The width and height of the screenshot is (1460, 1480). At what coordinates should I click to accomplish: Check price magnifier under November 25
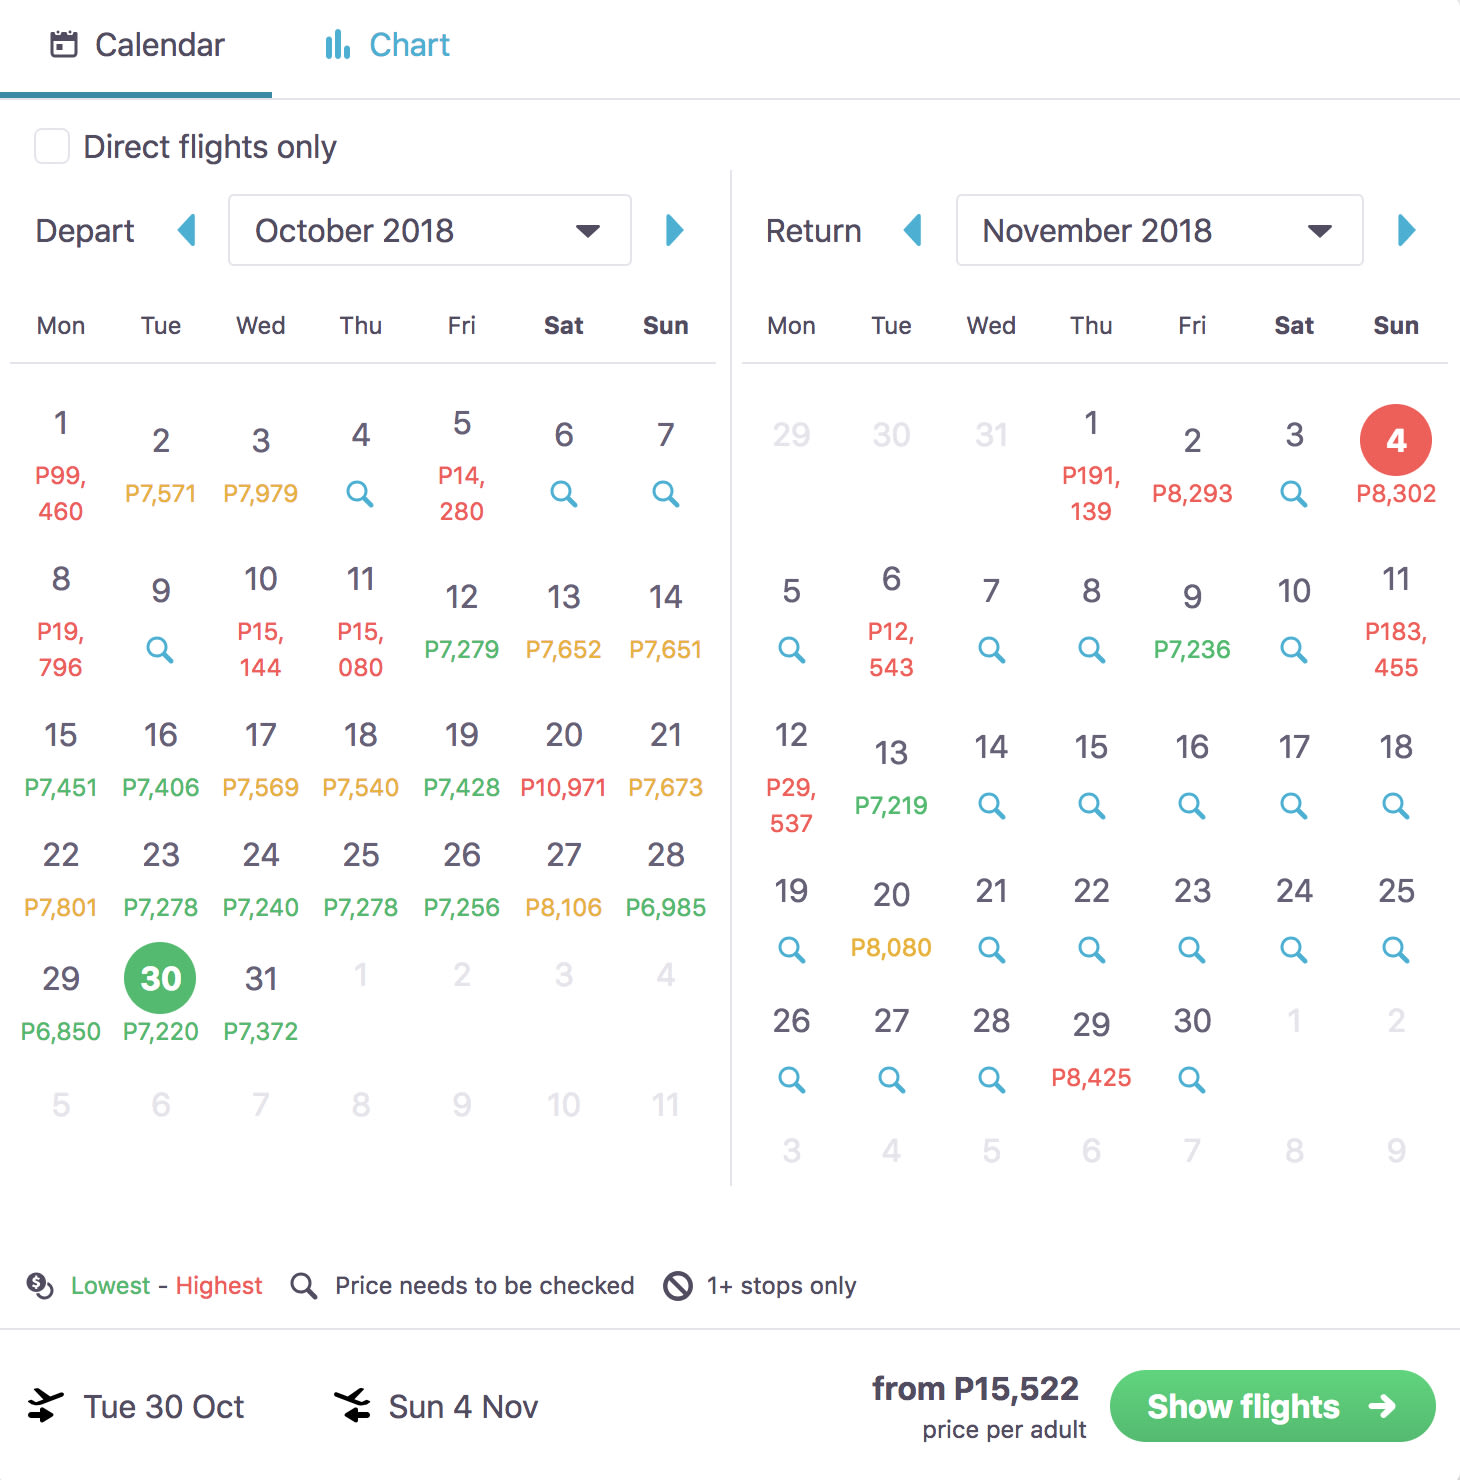point(1396,949)
